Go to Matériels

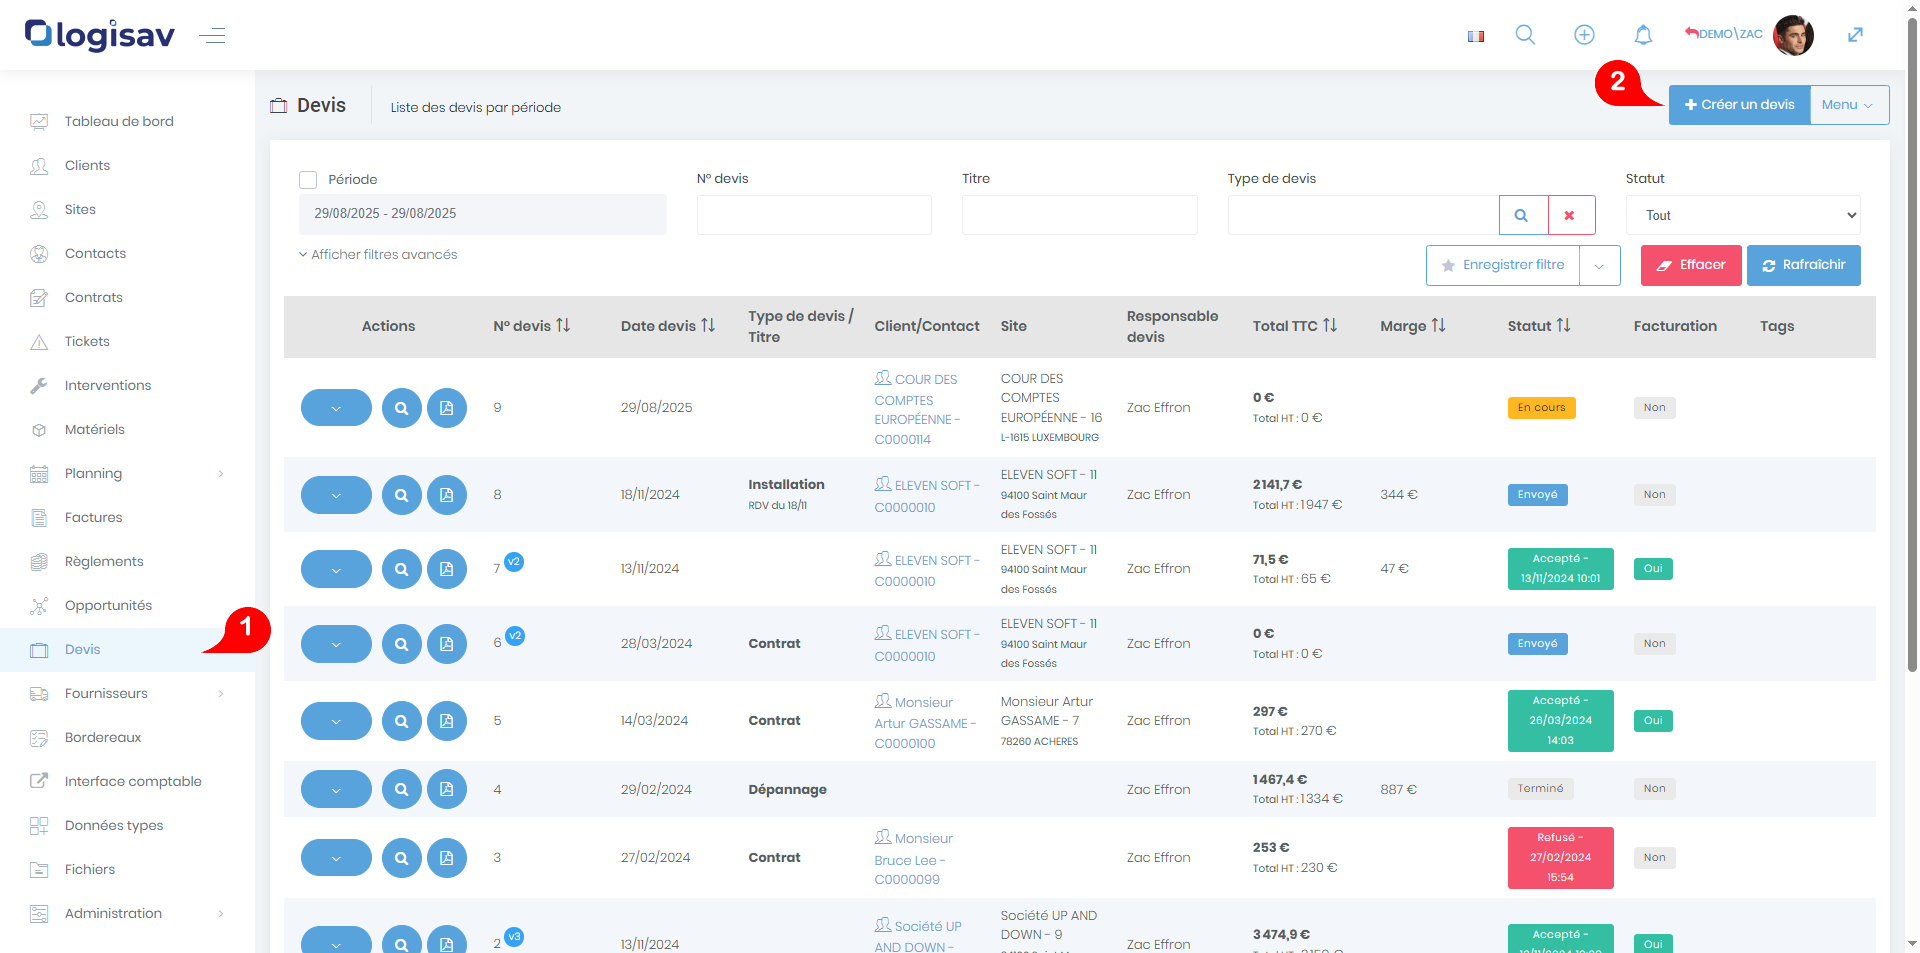pyautogui.click(x=94, y=429)
